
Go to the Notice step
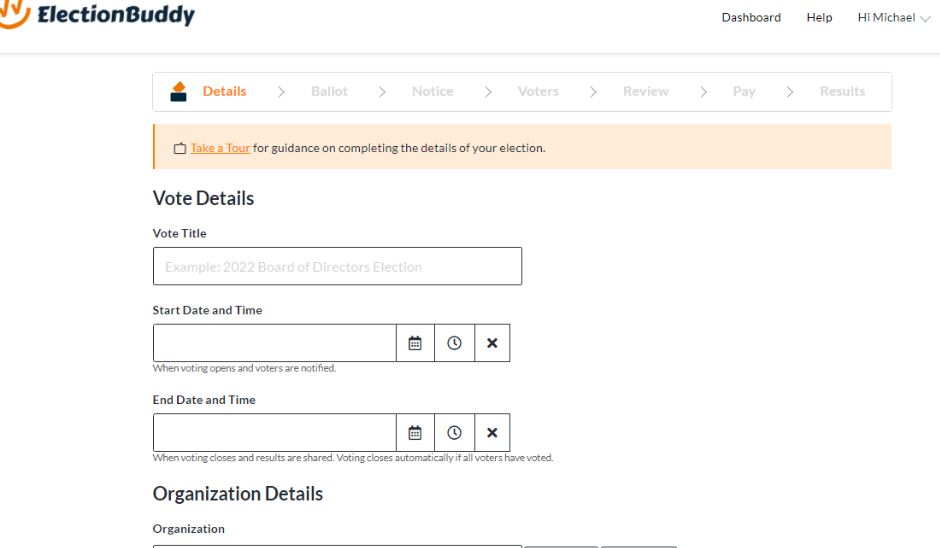pos(432,91)
